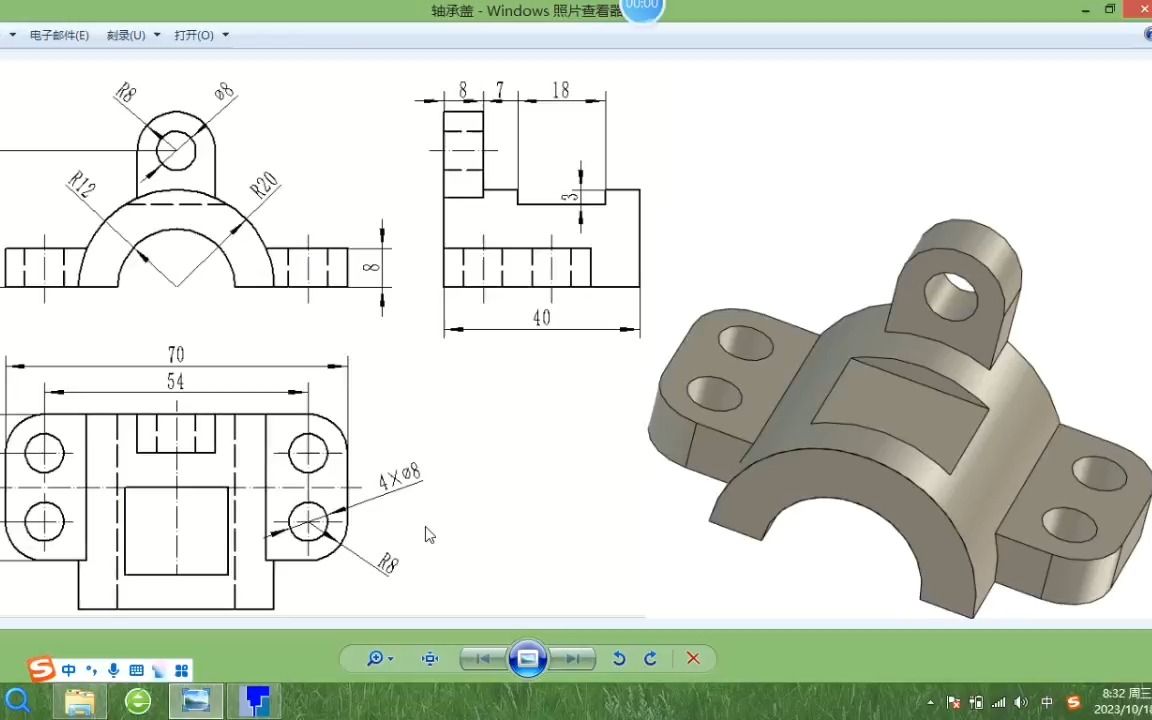This screenshot has width=1152, height=720.
Task: Open Sogou soft keyboard
Action: [136, 670]
